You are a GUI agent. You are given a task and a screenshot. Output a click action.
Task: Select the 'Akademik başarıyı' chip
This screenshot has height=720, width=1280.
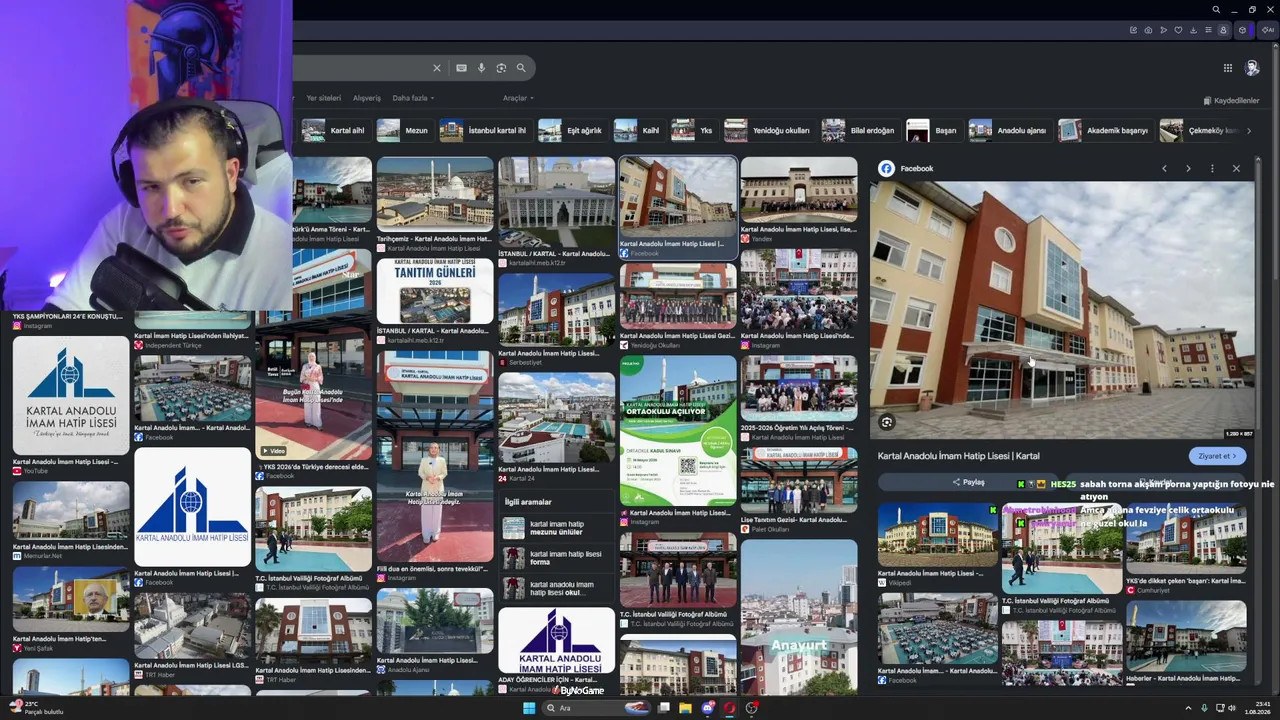coord(1104,131)
